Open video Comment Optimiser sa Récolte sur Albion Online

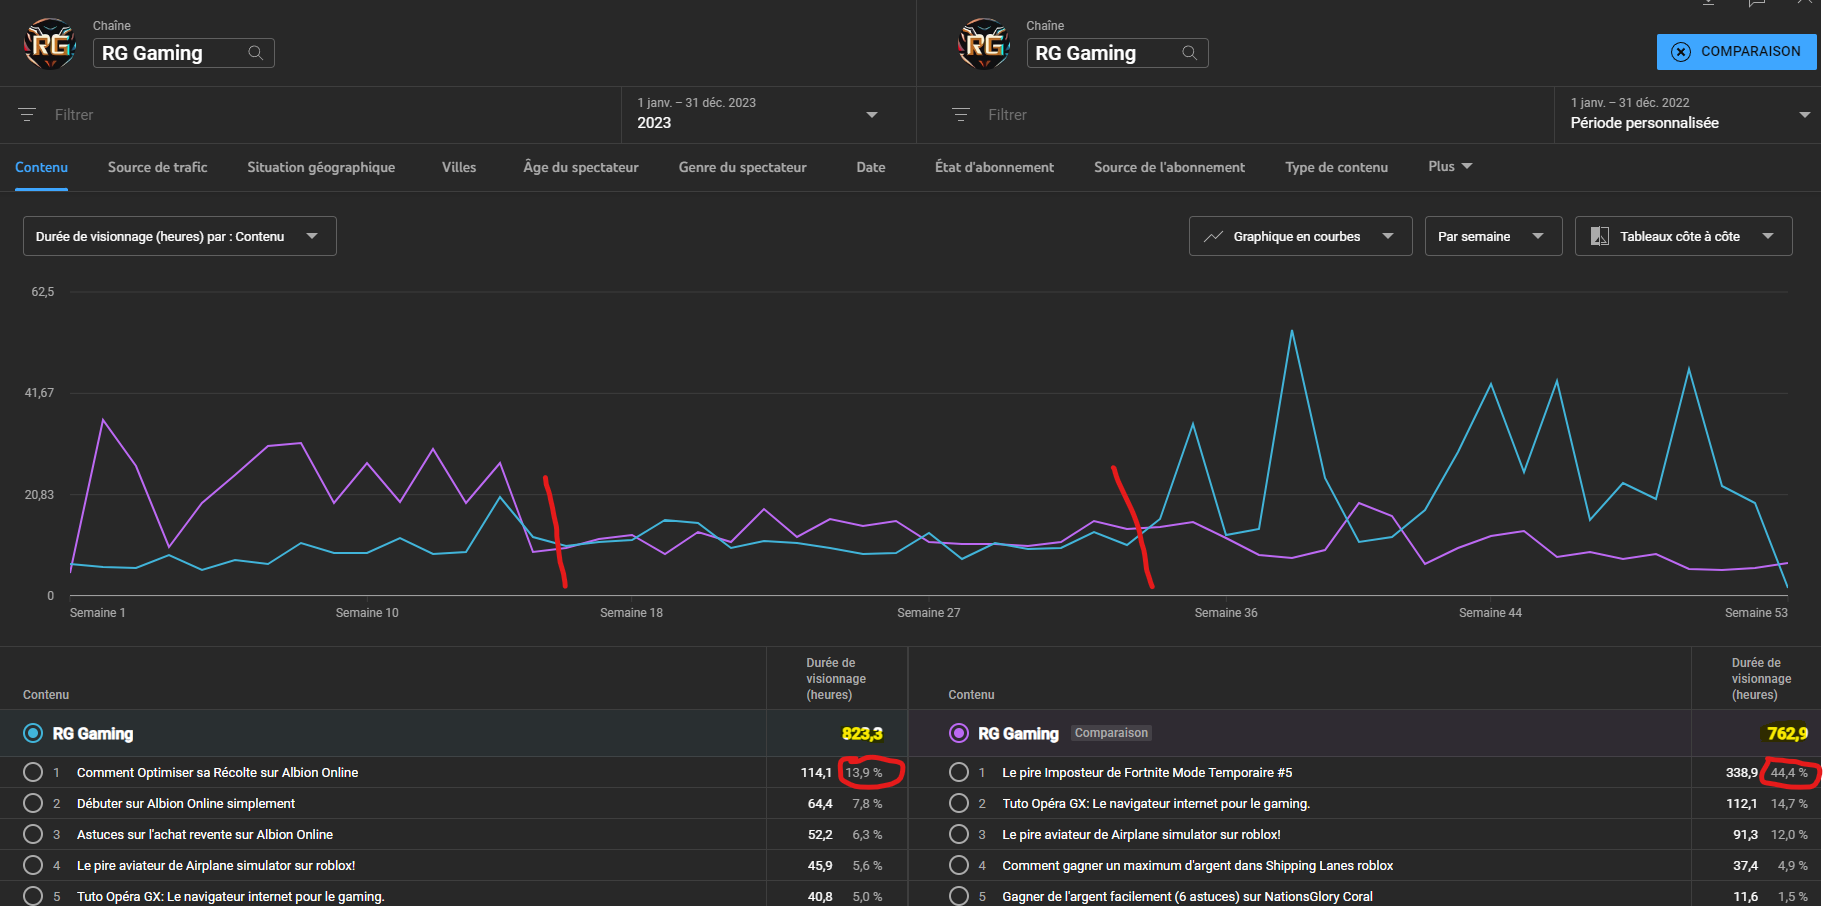[217, 772]
